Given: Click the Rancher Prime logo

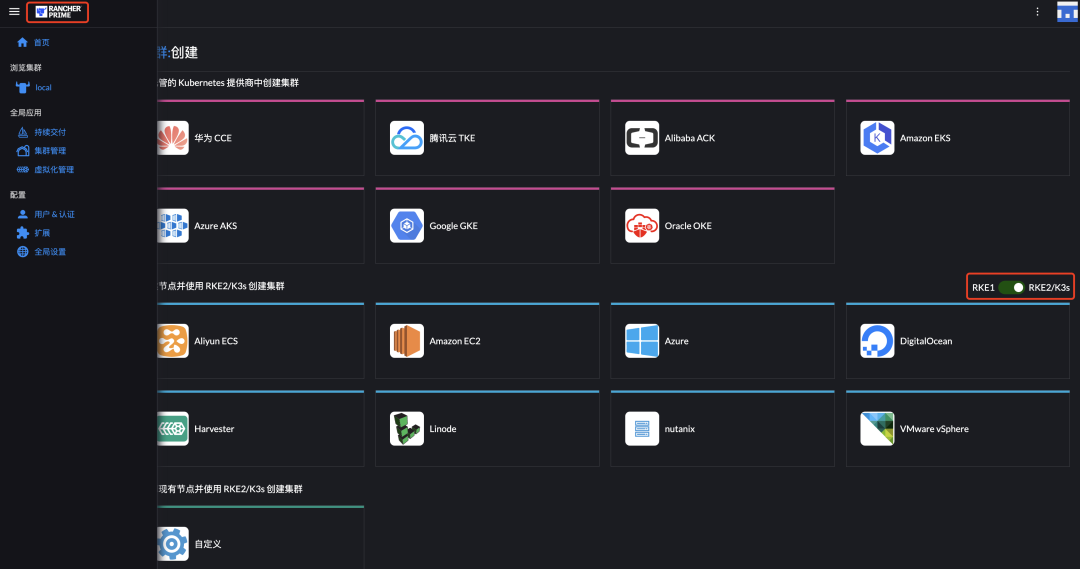Looking at the screenshot, I should (58, 12).
